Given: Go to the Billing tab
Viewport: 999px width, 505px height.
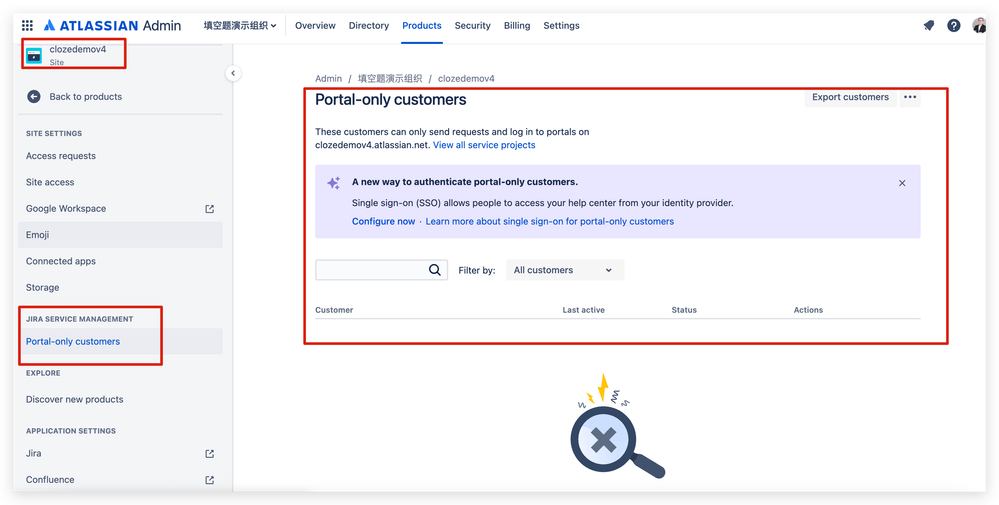Looking at the screenshot, I should [517, 25].
